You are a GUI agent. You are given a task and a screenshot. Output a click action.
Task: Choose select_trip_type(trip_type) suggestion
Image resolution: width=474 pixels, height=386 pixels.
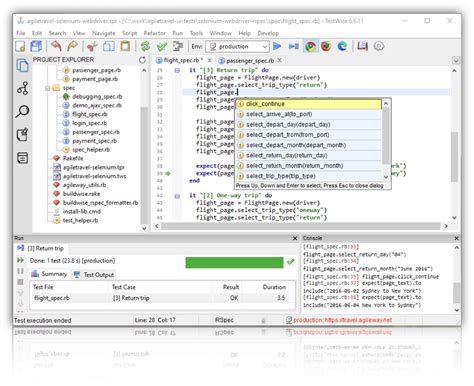pyautogui.click(x=308, y=176)
